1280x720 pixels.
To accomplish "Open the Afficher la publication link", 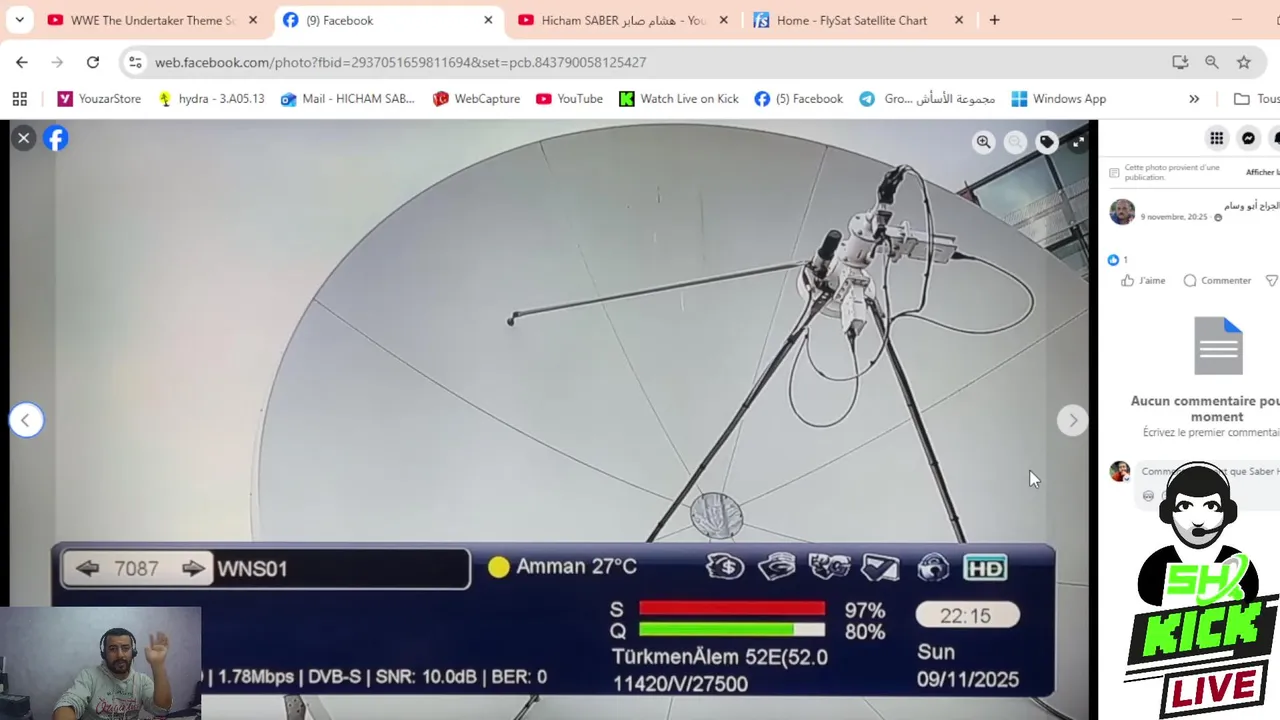I will tap(1262, 172).
